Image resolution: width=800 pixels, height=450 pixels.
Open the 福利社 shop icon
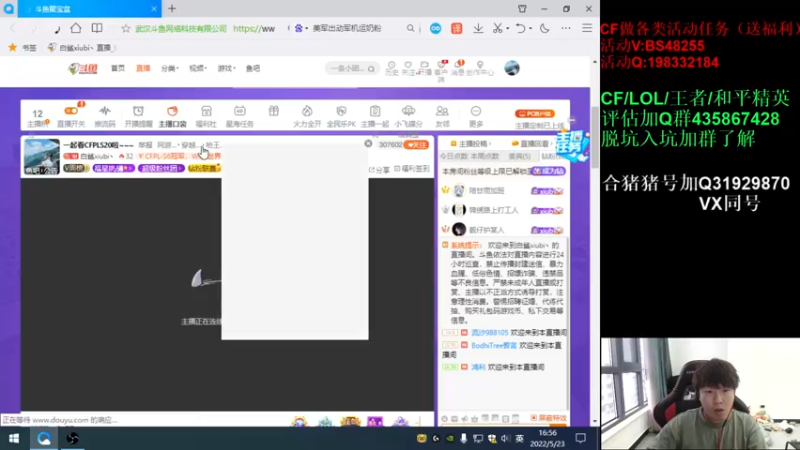(206, 116)
